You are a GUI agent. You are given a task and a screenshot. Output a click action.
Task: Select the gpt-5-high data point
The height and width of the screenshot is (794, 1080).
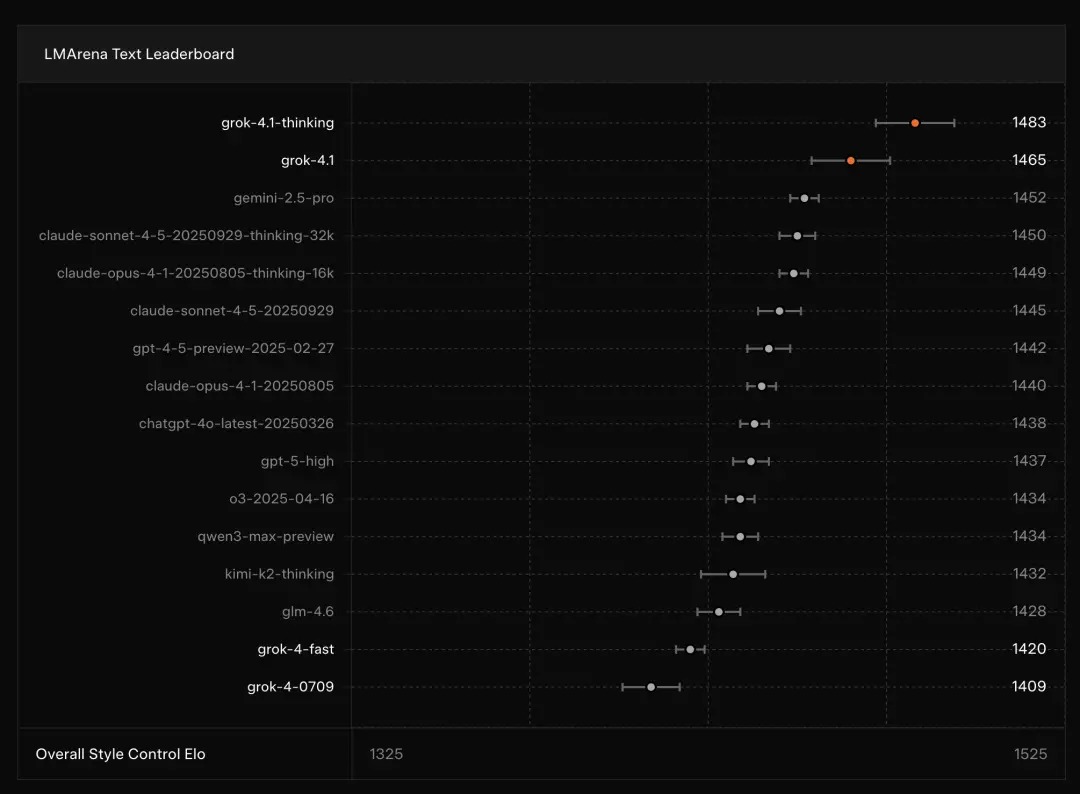tap(749, 461)
